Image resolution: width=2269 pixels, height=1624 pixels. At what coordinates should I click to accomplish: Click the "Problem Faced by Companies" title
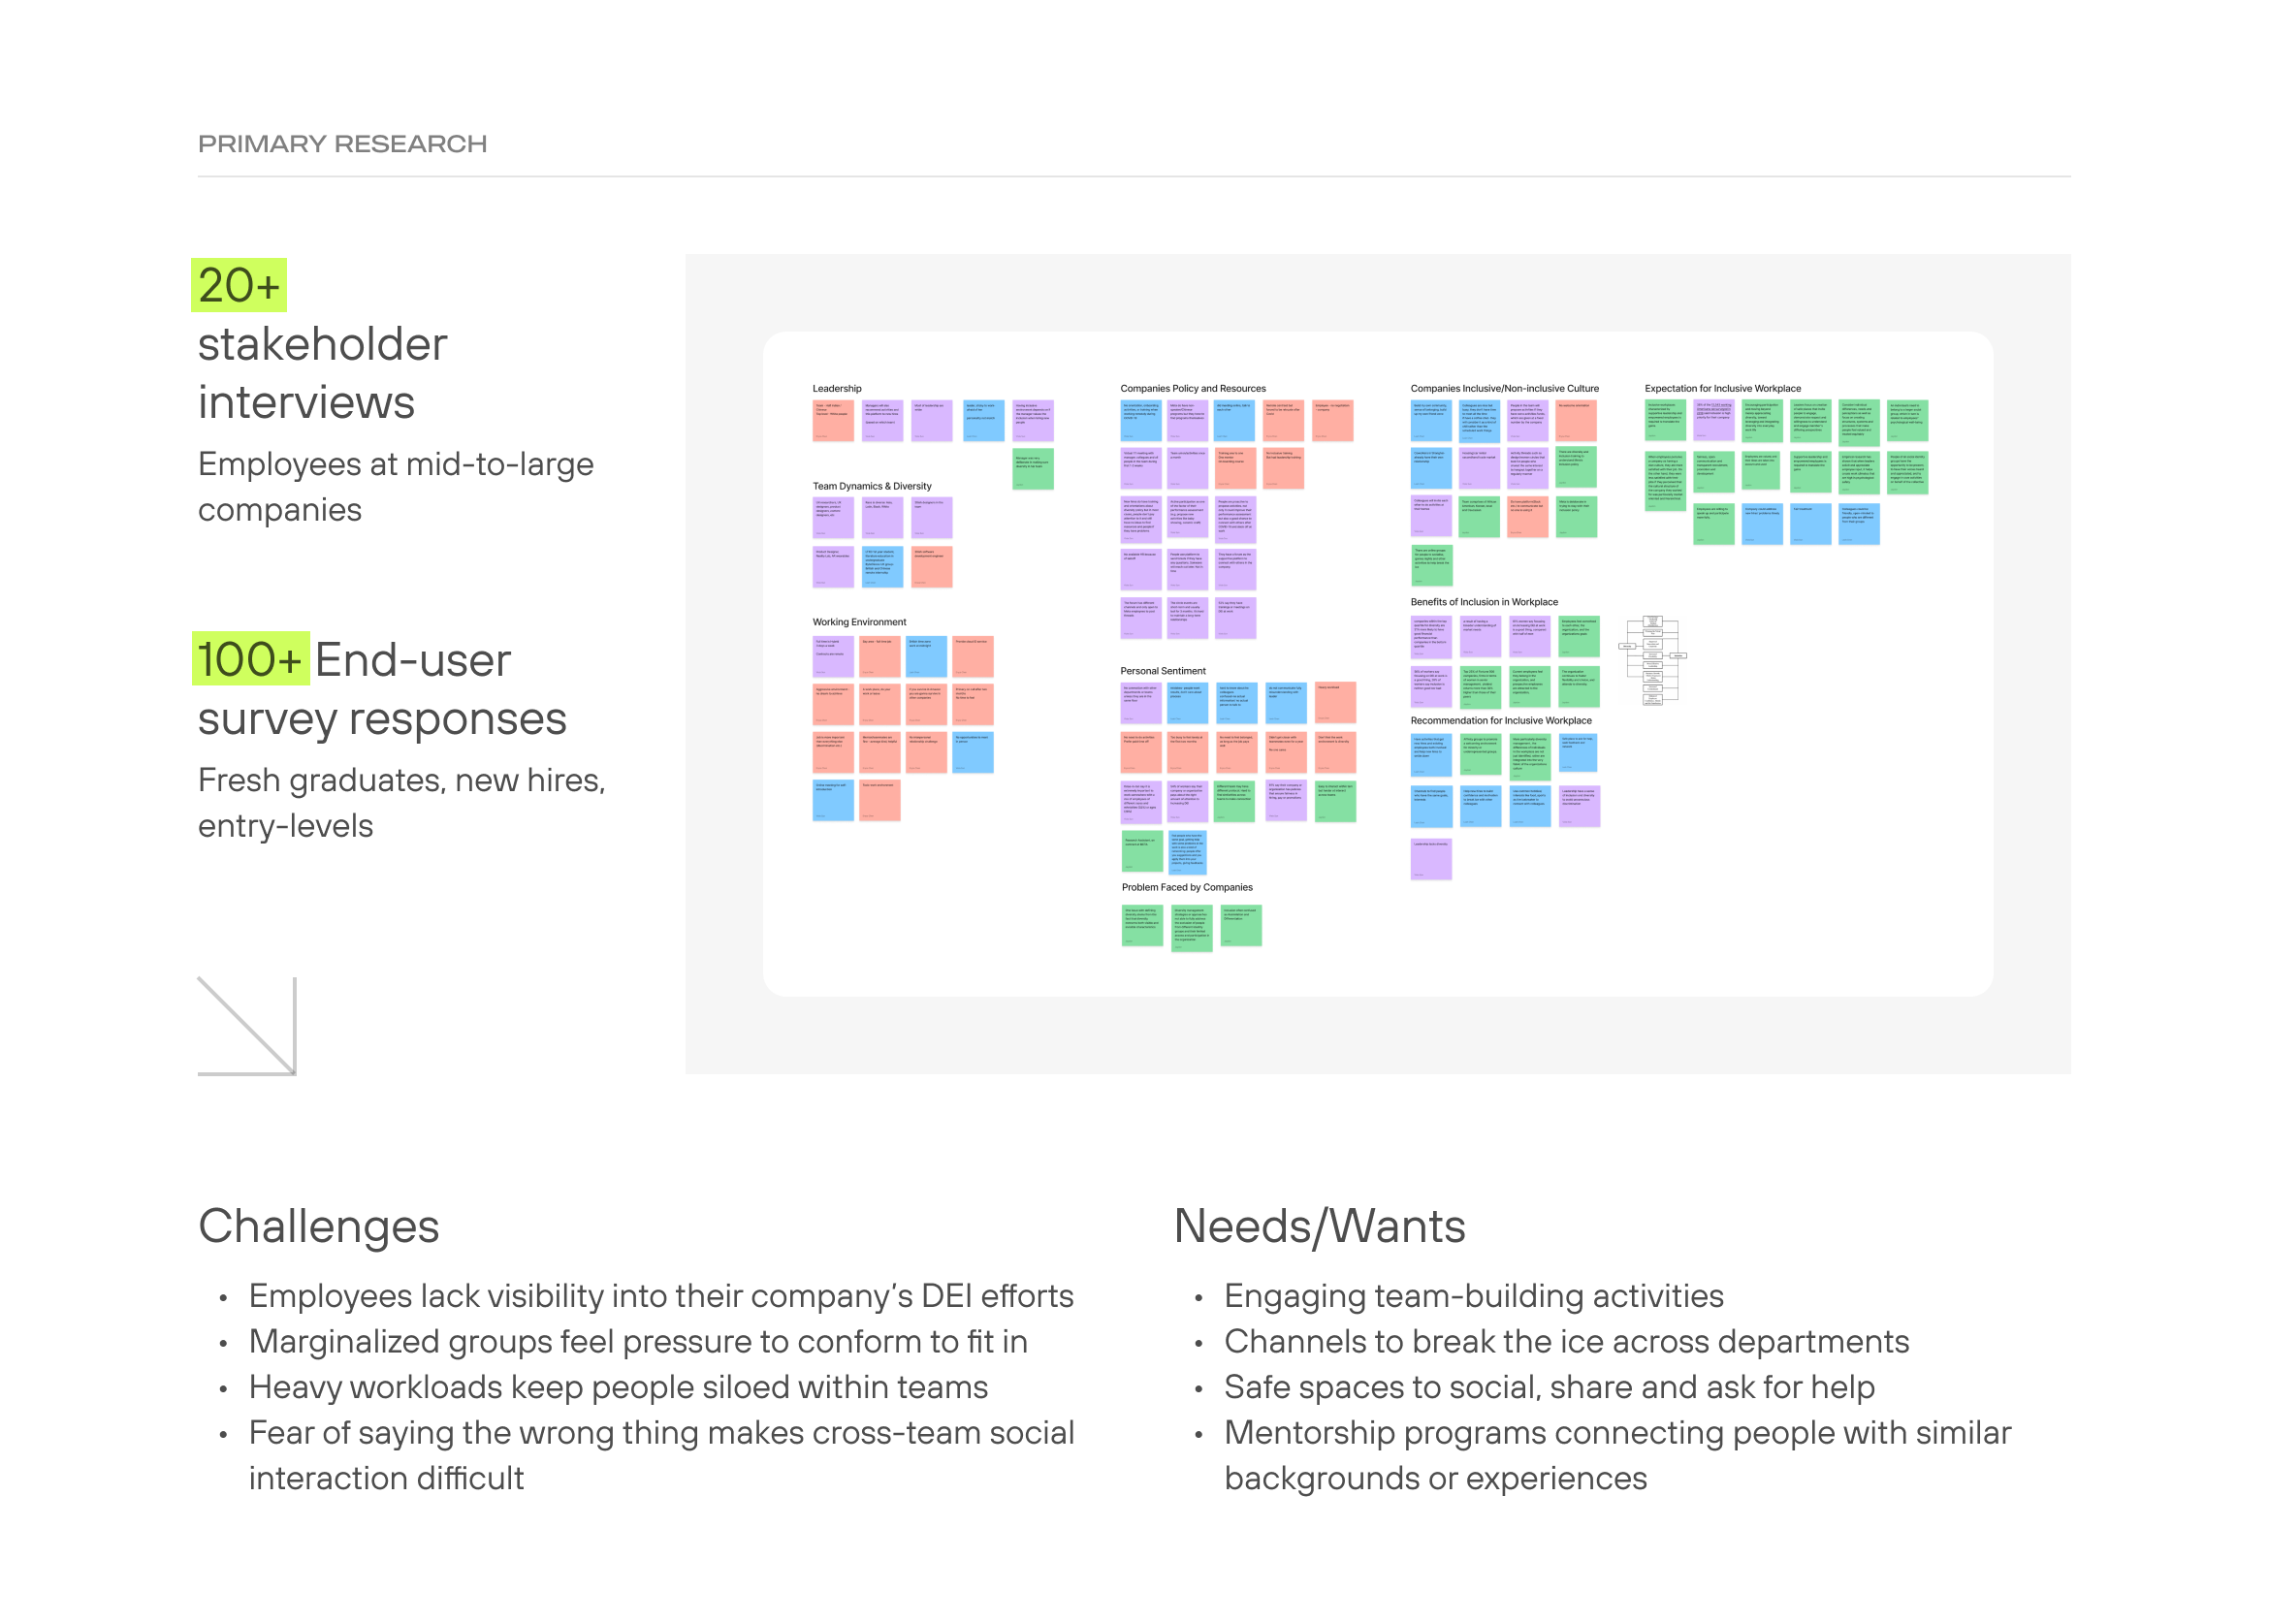point(1186,887)
